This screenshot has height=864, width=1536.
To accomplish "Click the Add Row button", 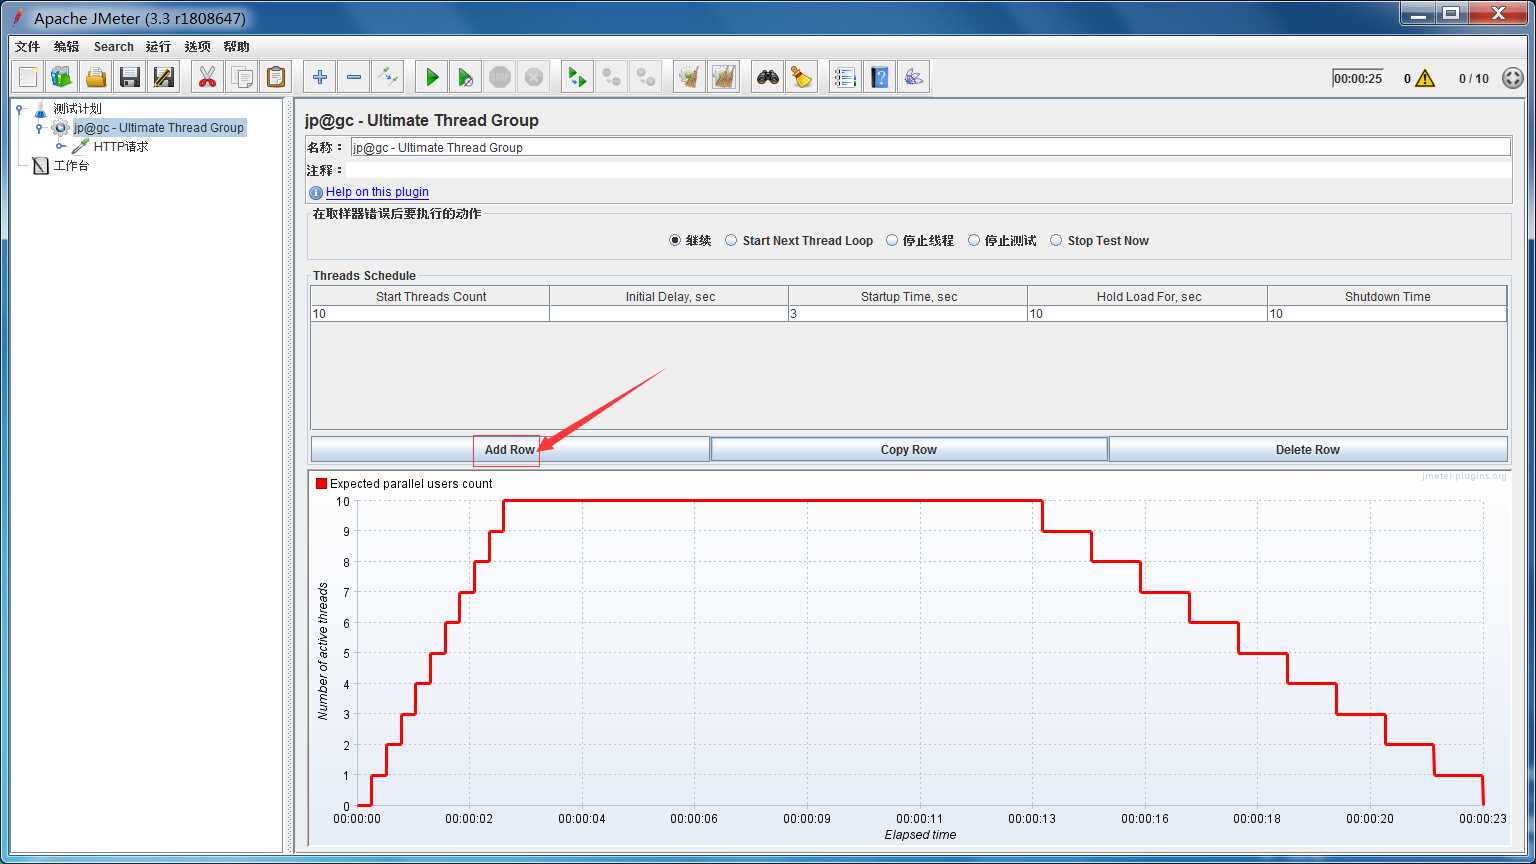I will (510, 449).
